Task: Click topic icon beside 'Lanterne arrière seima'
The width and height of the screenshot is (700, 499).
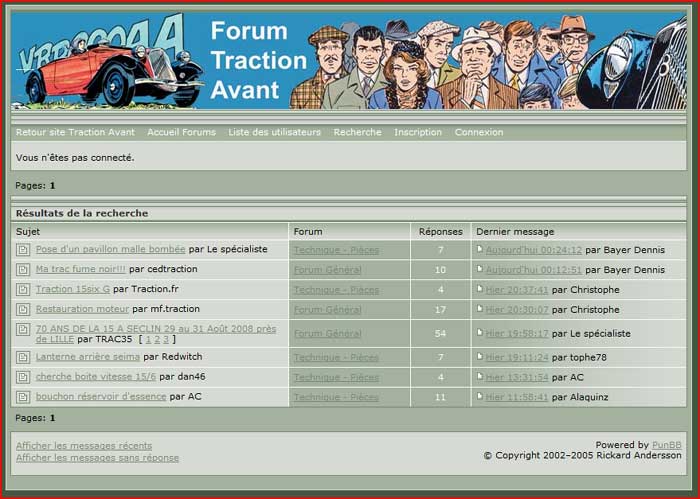Action: [x=23, y=357]
